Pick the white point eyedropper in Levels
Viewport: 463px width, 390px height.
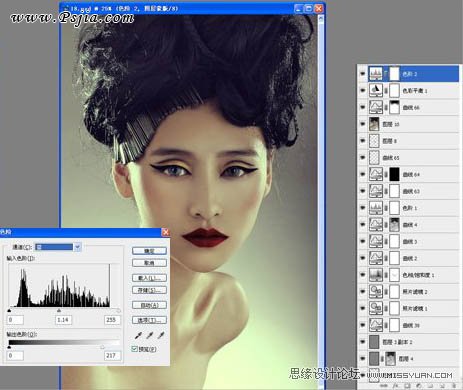coord(161,335)
